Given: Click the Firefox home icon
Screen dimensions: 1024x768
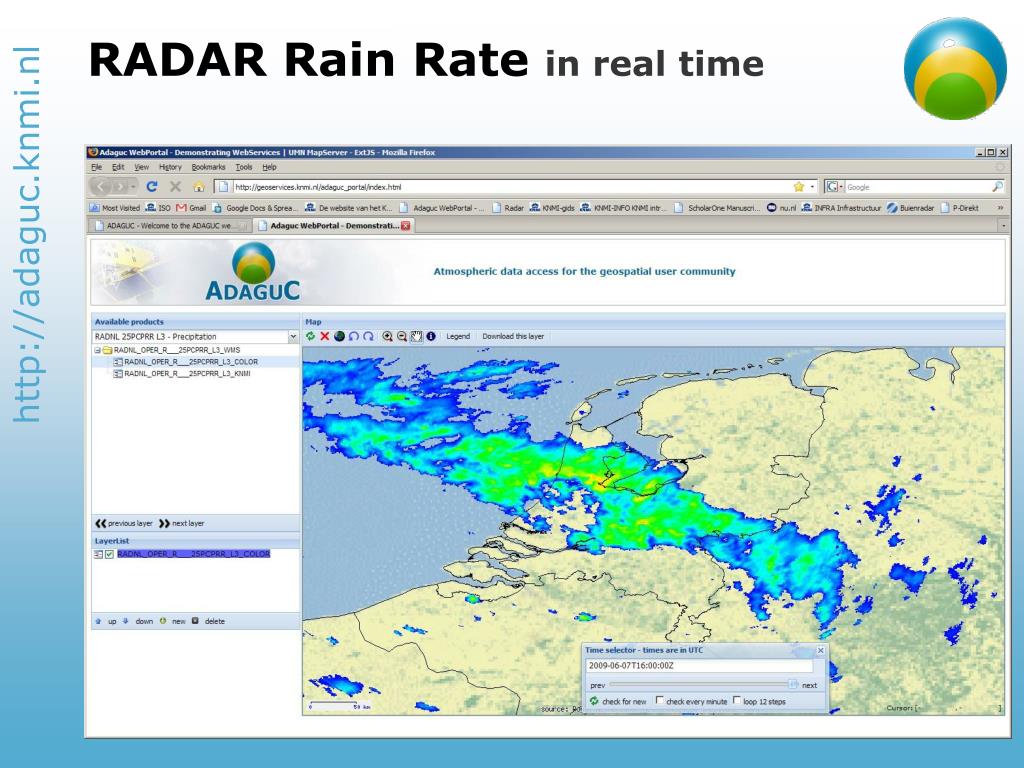Looking at the screenshot, I should (199, 187).
